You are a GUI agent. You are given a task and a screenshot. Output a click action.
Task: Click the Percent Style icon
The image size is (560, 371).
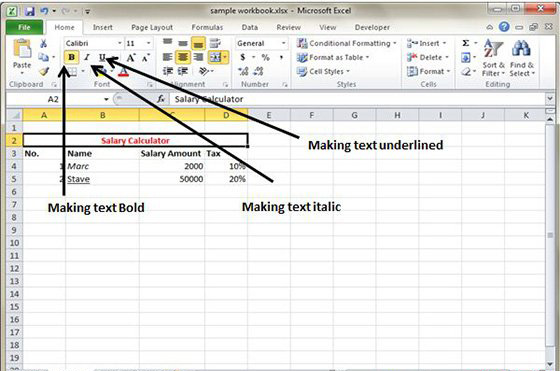pos(265,57)
